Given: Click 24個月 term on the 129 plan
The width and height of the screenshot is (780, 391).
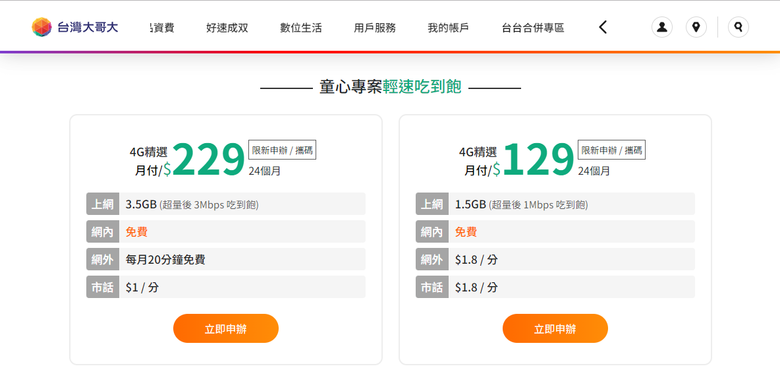Looking at the screenshot, I should [594, 171].
